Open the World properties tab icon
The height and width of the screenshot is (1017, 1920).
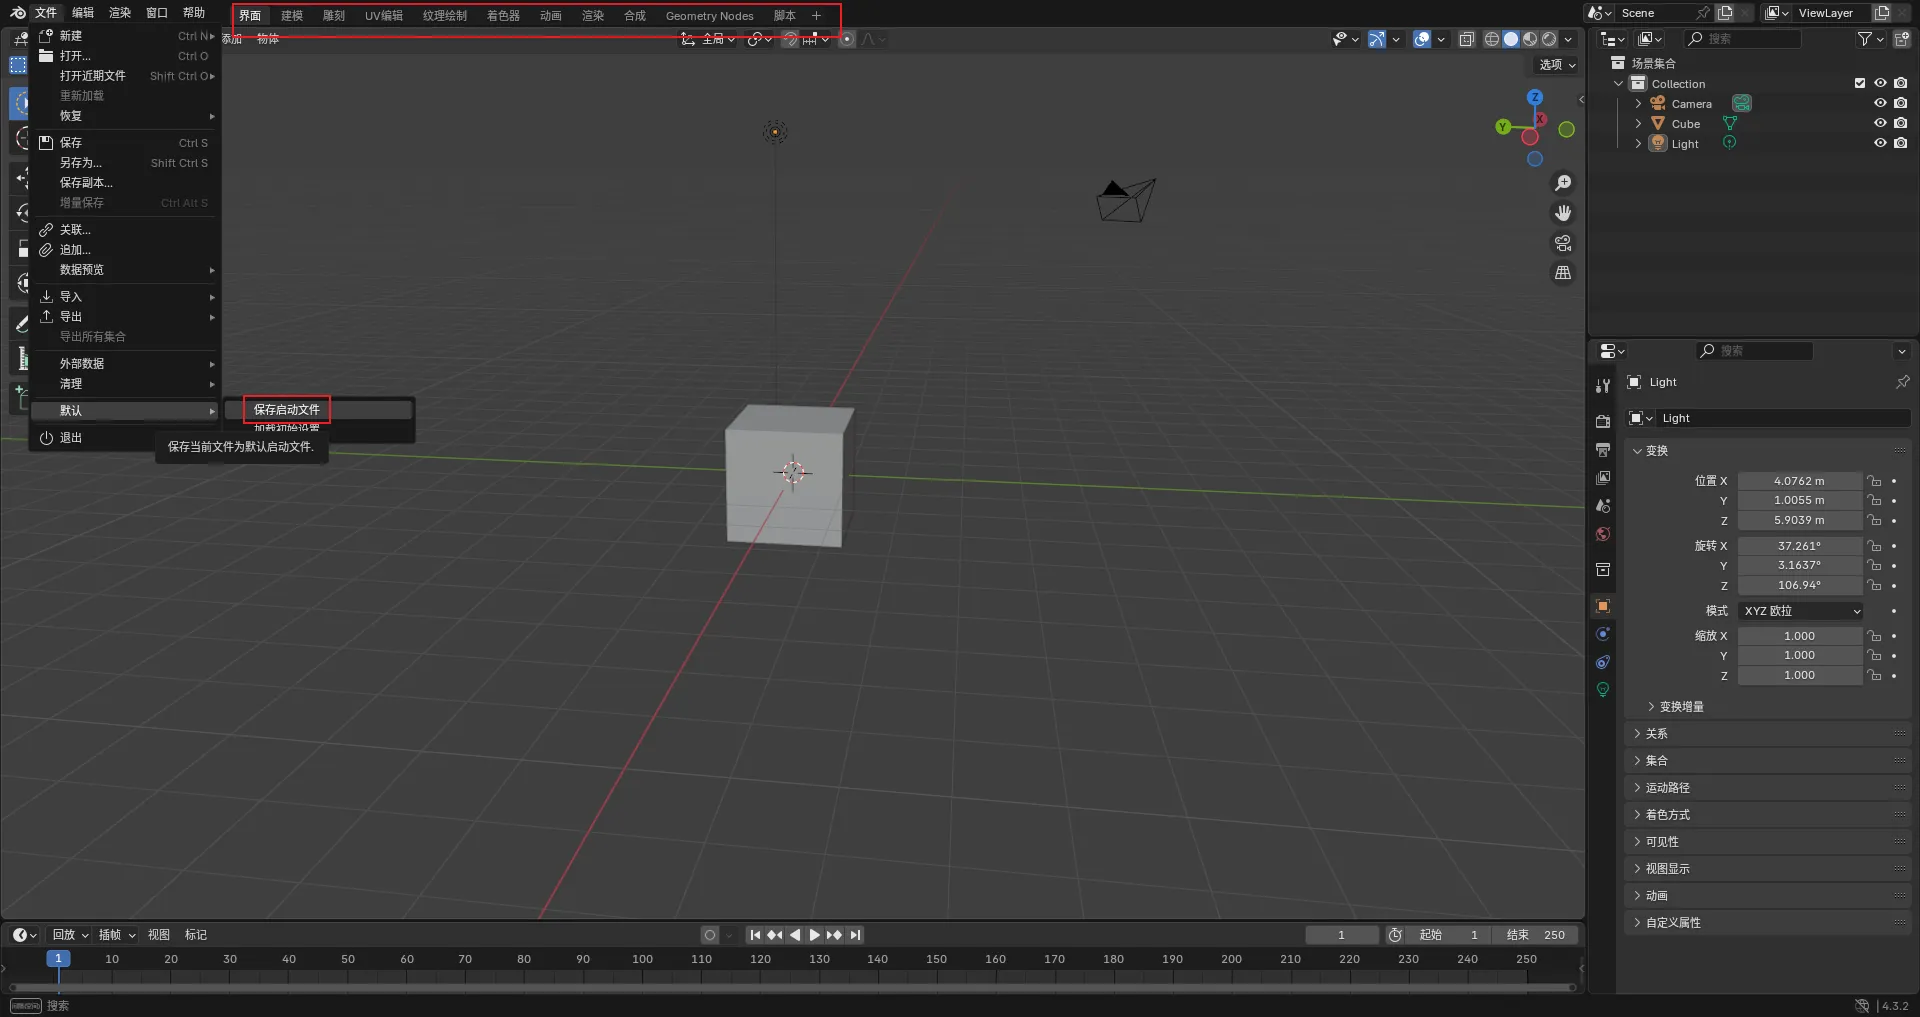[x=1603, y=534]
